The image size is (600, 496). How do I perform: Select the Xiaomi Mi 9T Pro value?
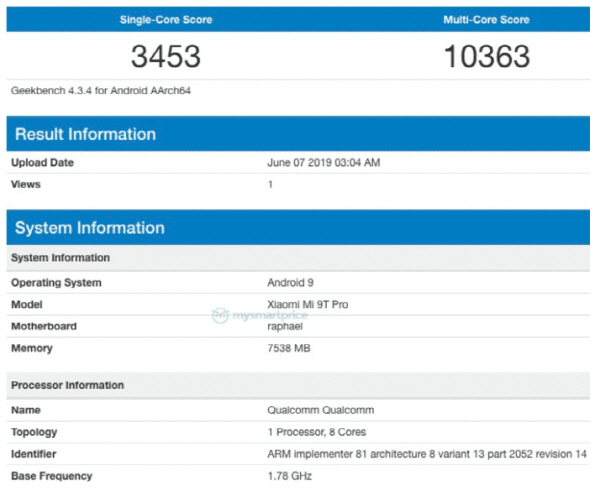point(308,305)
